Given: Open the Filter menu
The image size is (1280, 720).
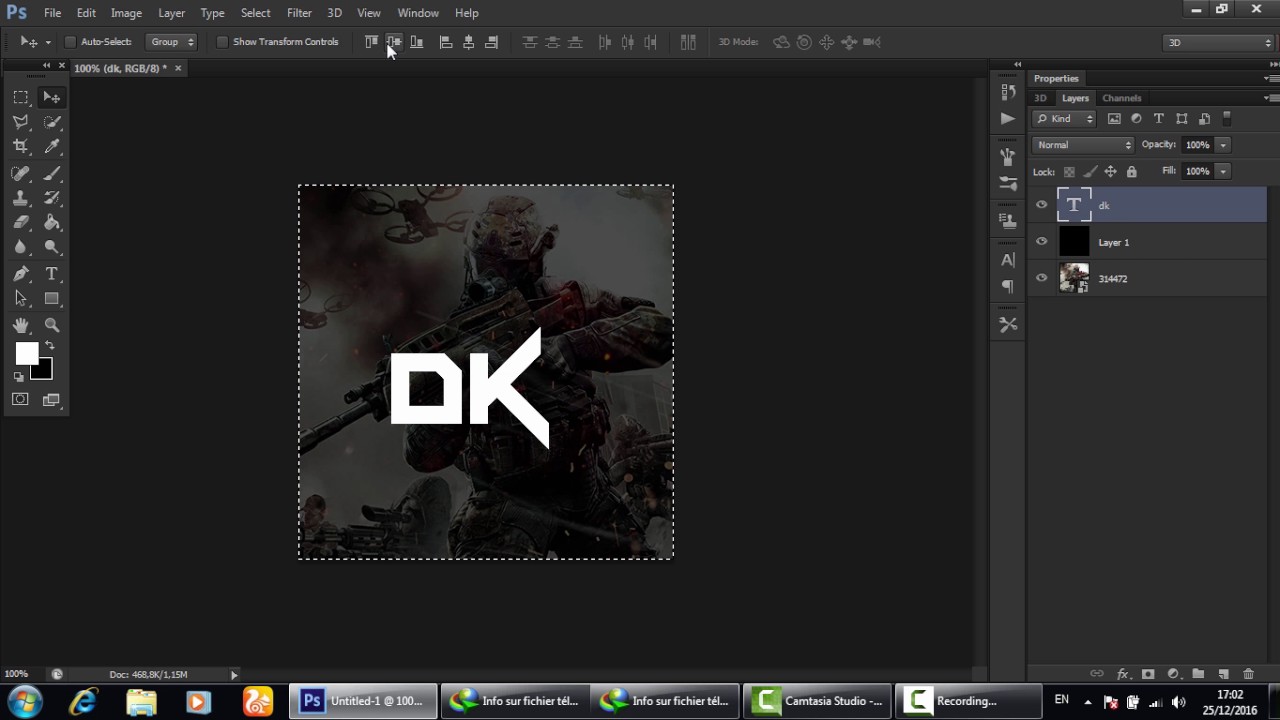Looking at the screenshot, I should pyautogui.click(x=299, y=13).
